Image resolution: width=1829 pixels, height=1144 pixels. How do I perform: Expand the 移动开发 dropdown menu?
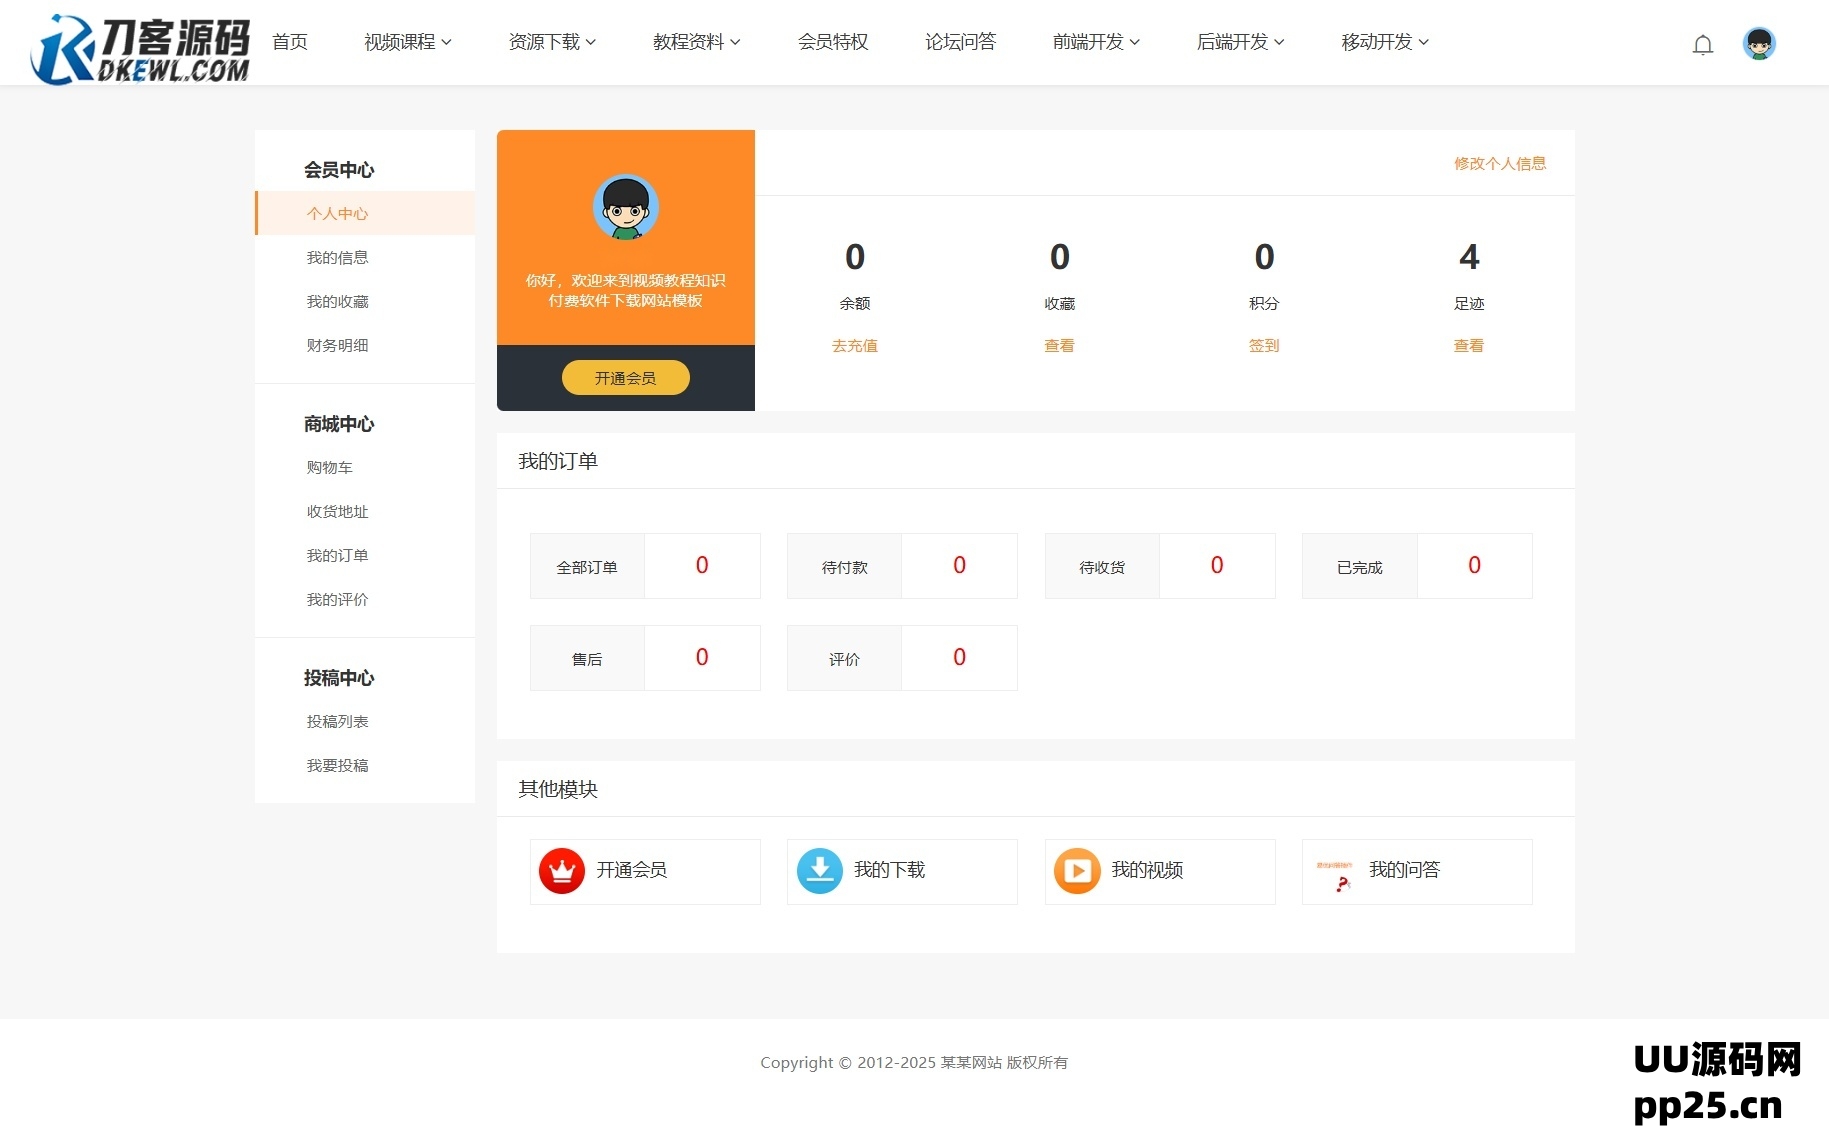pyautogui.click(x=1384, y=42)
